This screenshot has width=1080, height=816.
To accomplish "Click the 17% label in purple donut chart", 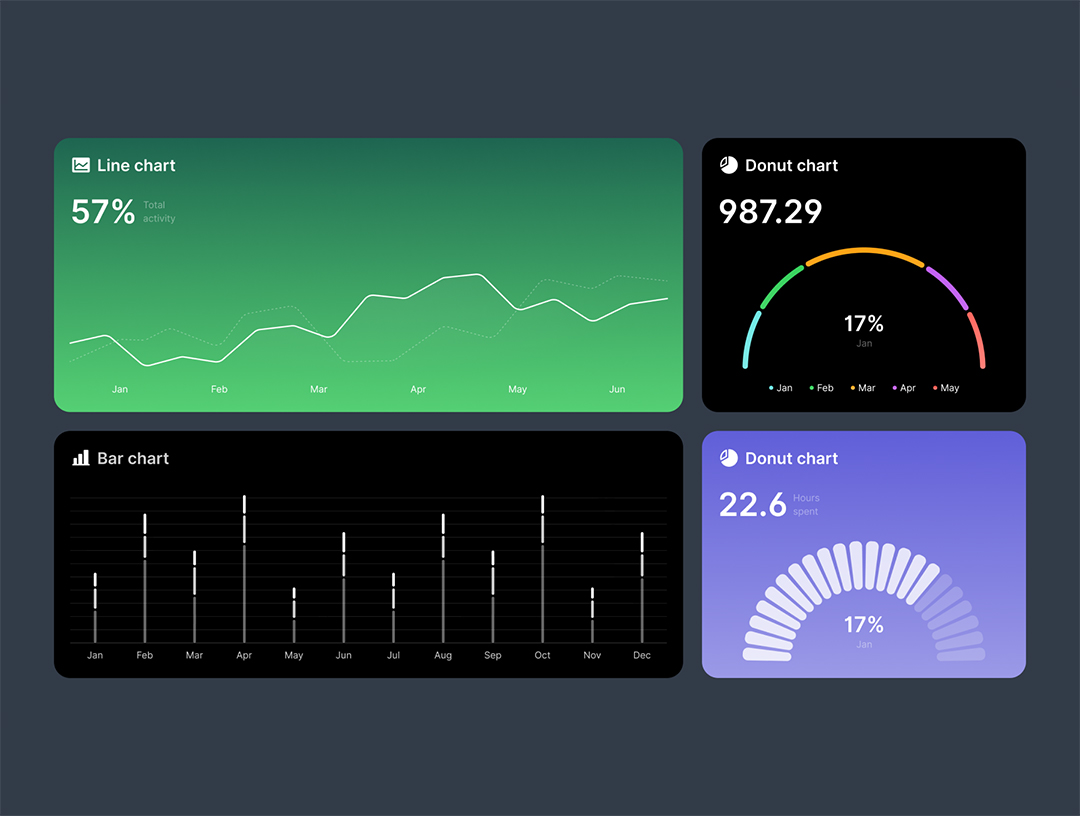I will (x=864, y=625).
